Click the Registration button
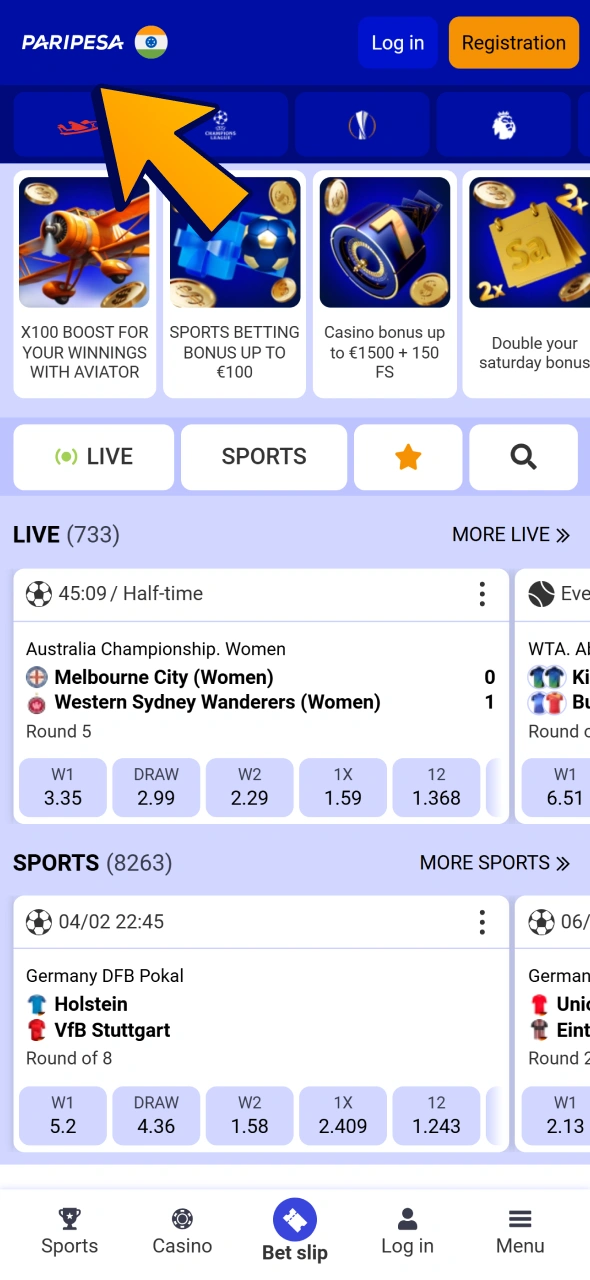Image resolution: width=590 pixels, height=1280 pixels. tap(513, 43)
